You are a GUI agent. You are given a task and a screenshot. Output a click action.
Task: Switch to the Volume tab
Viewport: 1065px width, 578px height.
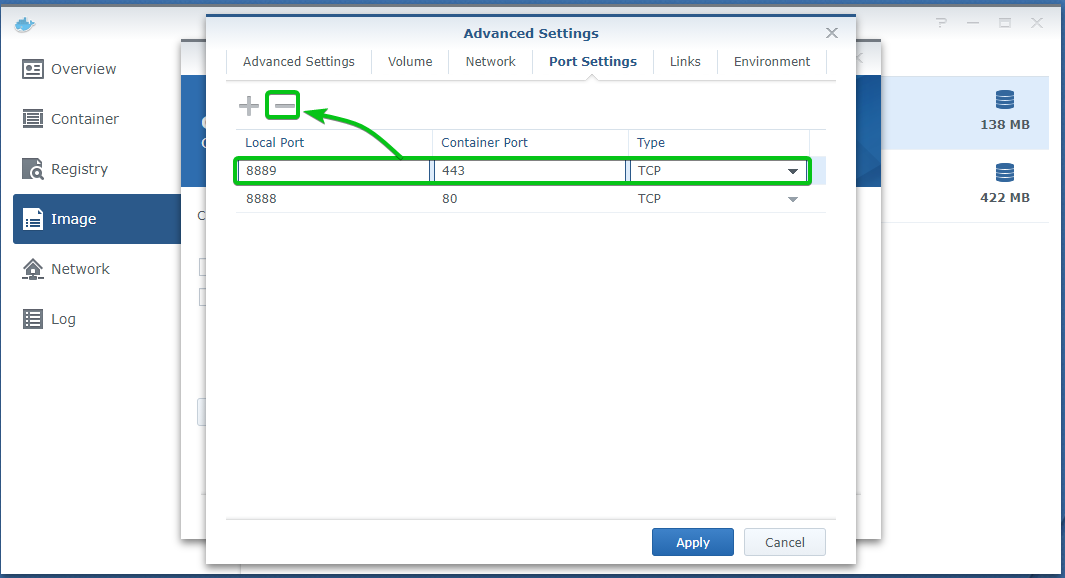click(410, 61)
